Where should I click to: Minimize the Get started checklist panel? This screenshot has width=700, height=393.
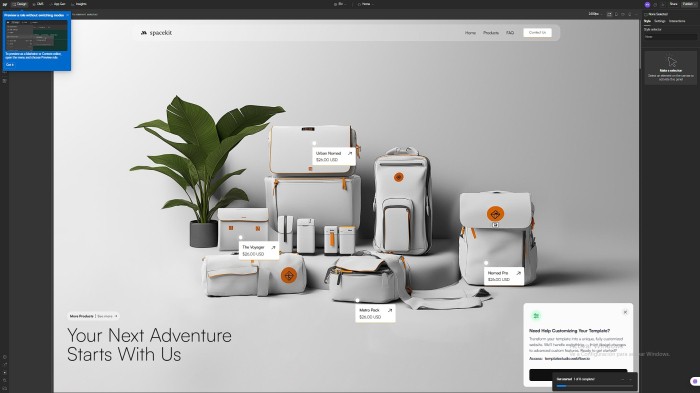pyautogui.click(x=623, y=379)
